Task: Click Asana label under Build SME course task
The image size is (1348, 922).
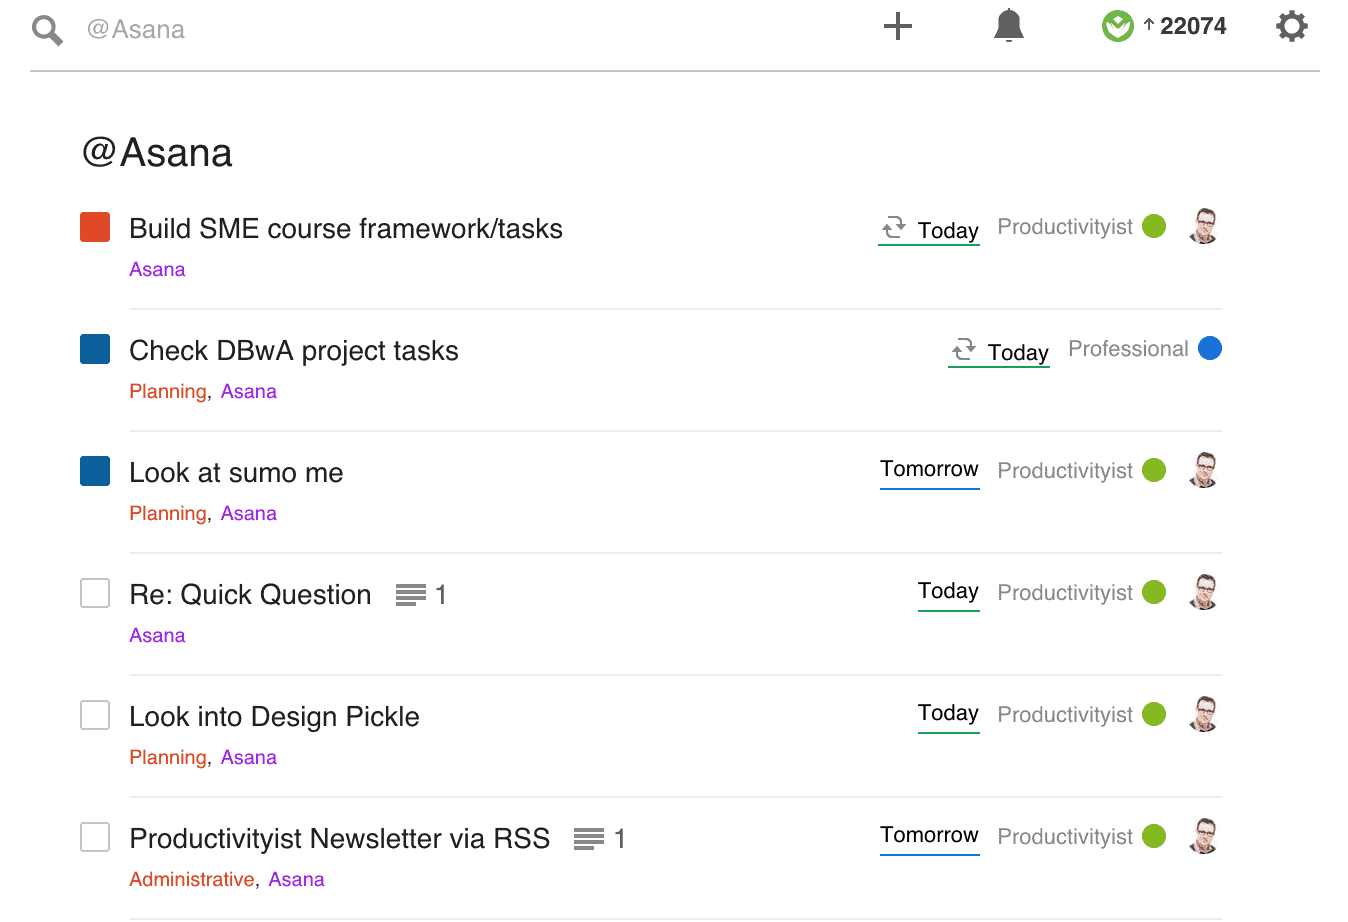Action: (157, 269)
